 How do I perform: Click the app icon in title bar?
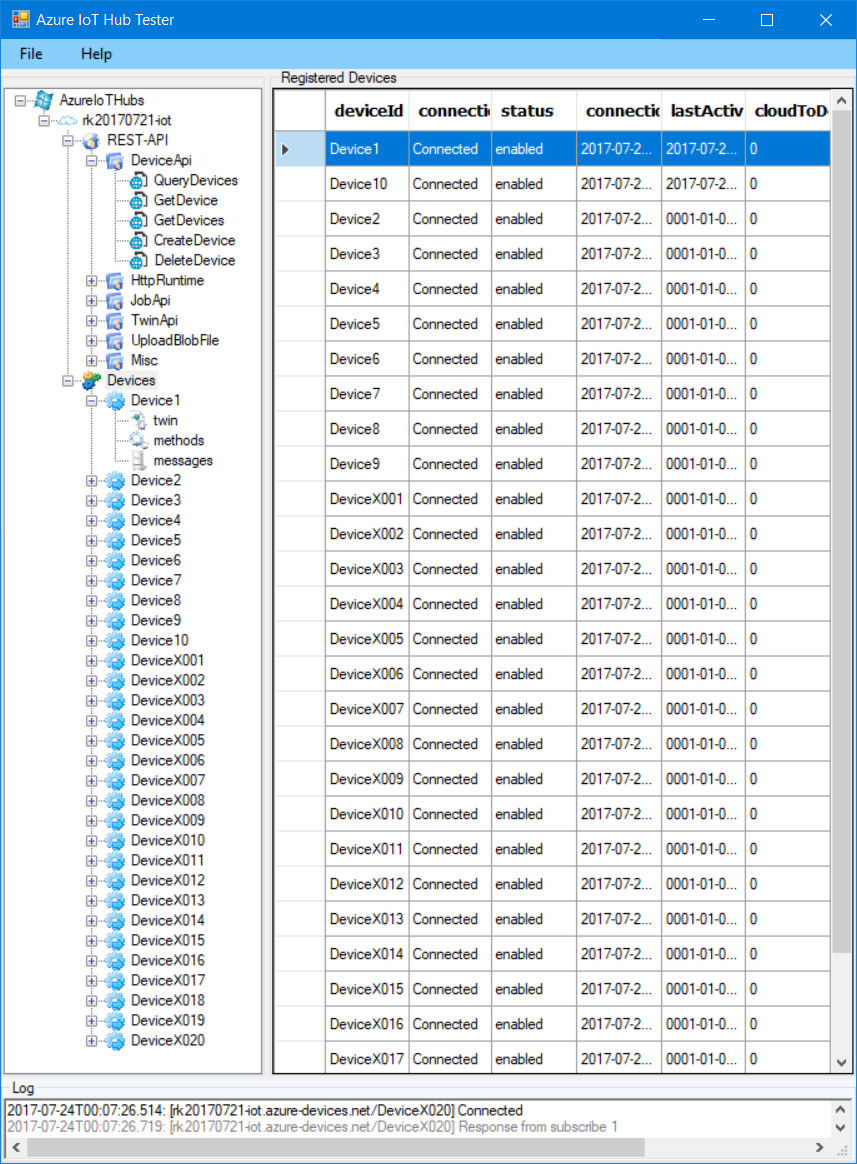(x=20, y=19)
